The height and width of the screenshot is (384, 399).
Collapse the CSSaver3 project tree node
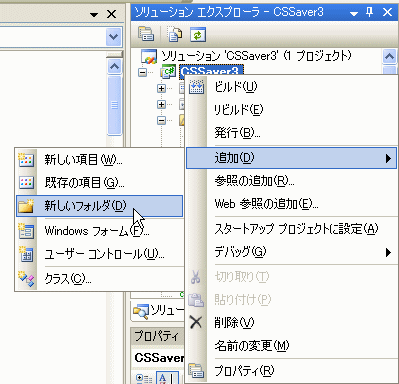pyautogui.click(x=142, y=72)
